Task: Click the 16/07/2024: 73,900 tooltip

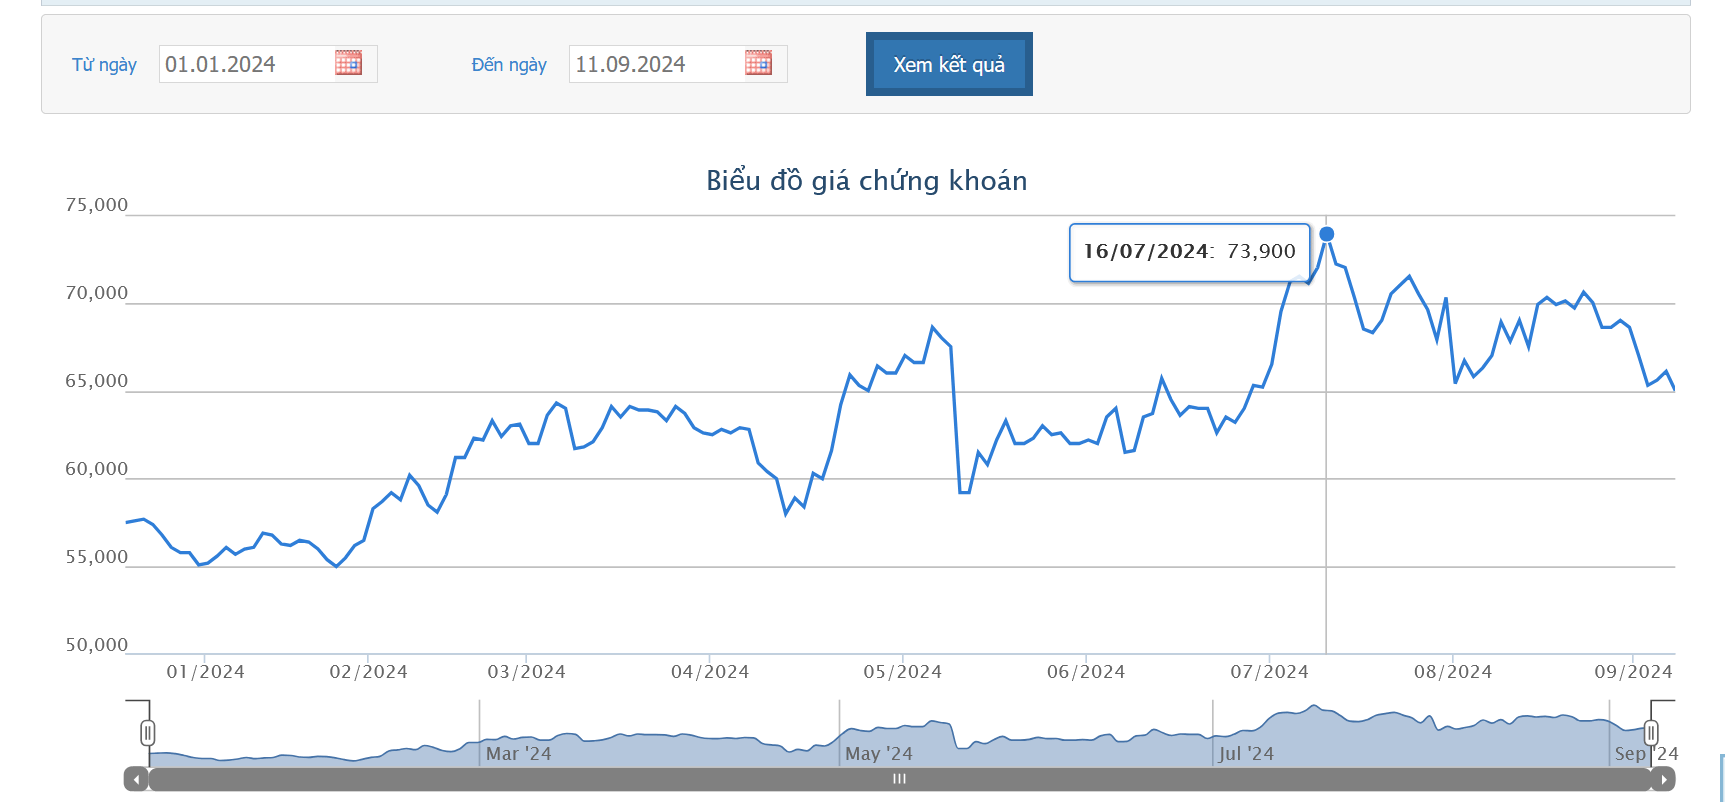Action: 1189,252
